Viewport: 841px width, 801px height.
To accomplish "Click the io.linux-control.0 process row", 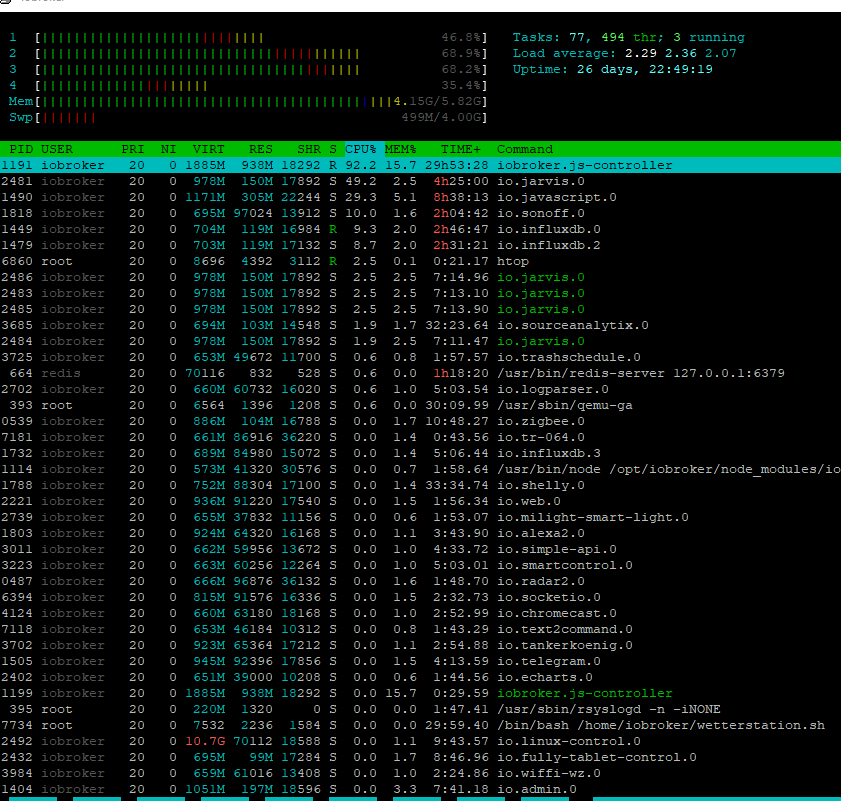I will (x=420, y=741).
